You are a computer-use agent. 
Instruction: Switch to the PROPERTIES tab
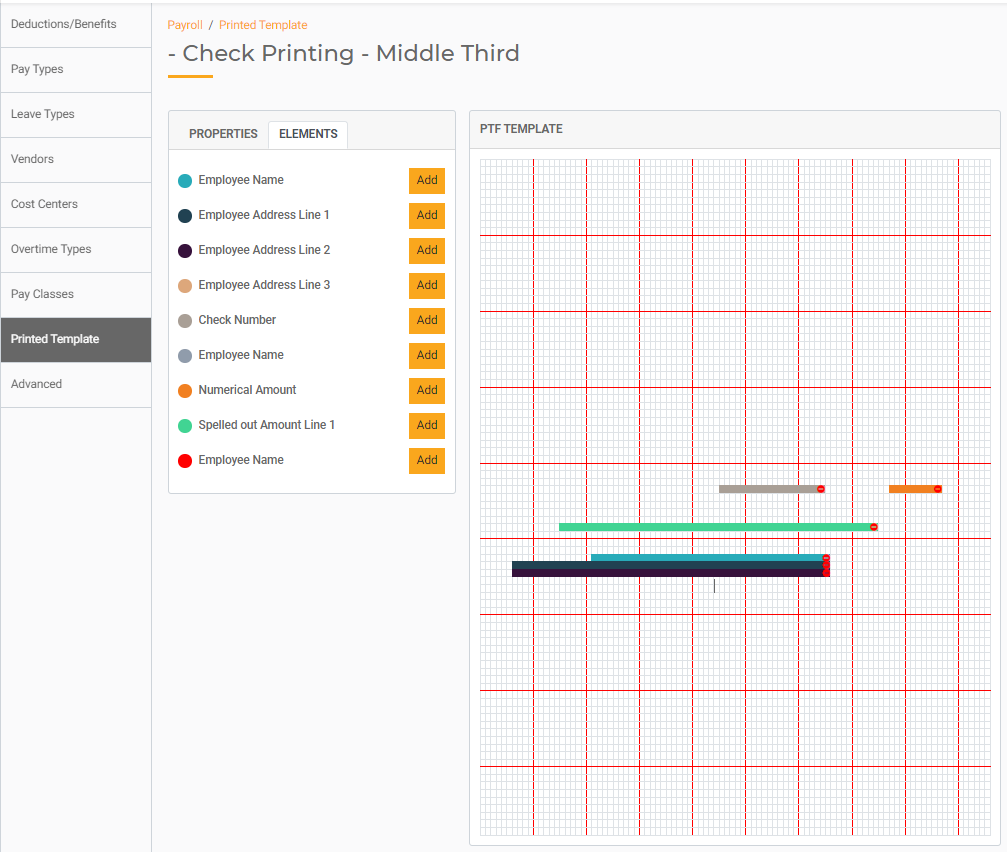coord(223,134)
